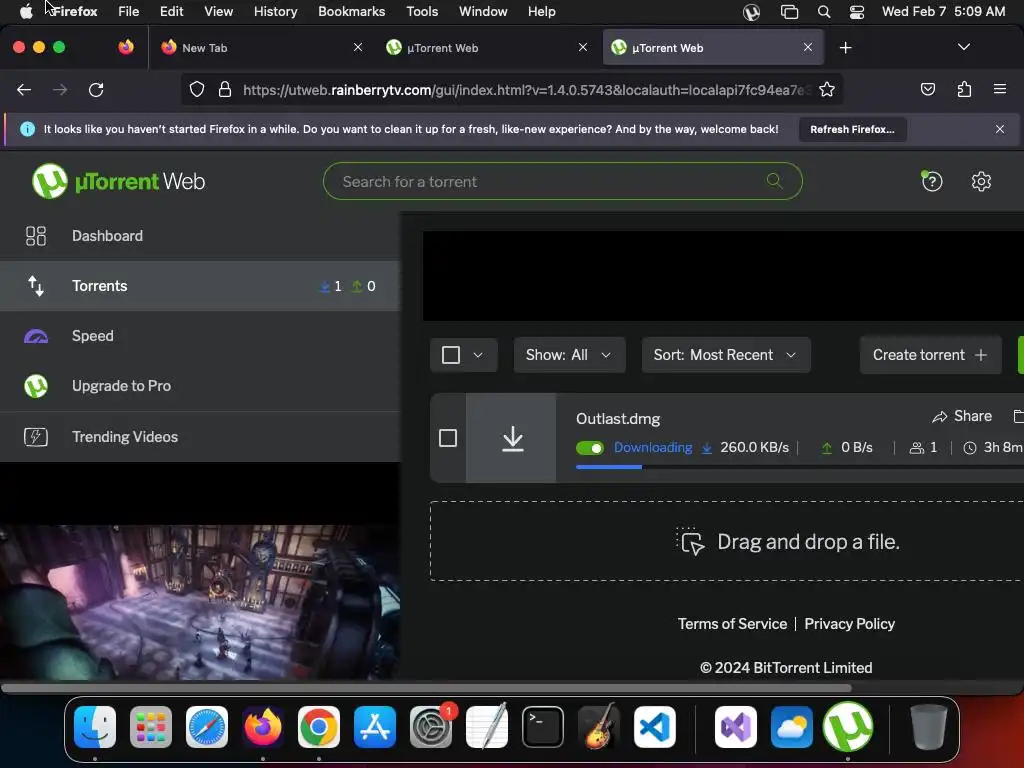The image size is (1024, 768).
Task: Click the game video thumbnail in sidebar
Action: [200, 602]
